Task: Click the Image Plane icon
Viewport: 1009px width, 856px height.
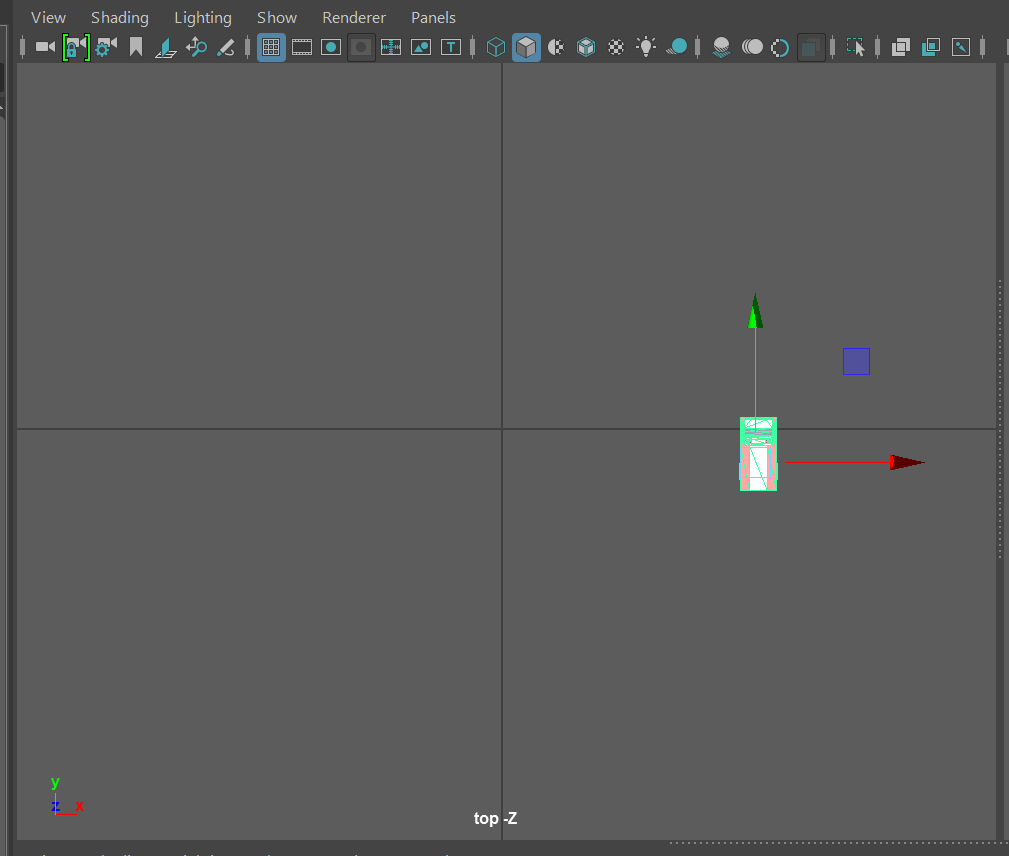Action: point(166,47)
